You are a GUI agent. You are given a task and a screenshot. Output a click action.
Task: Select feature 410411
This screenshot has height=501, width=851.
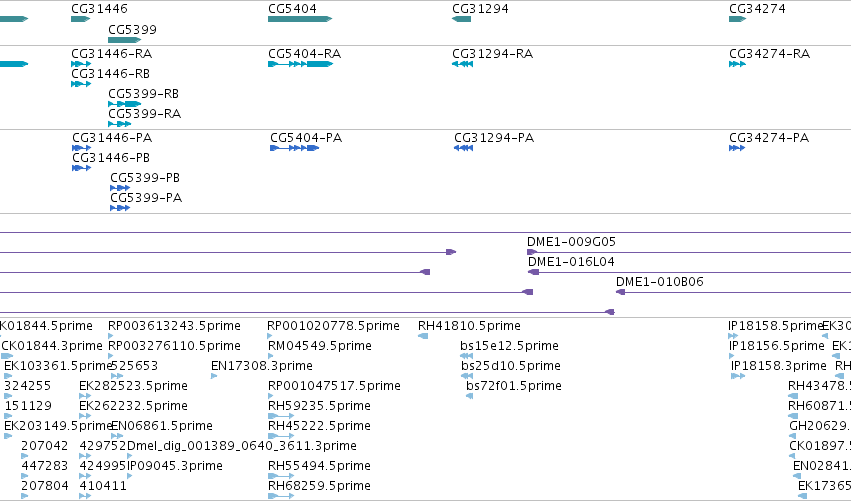[x=103, y=486]
